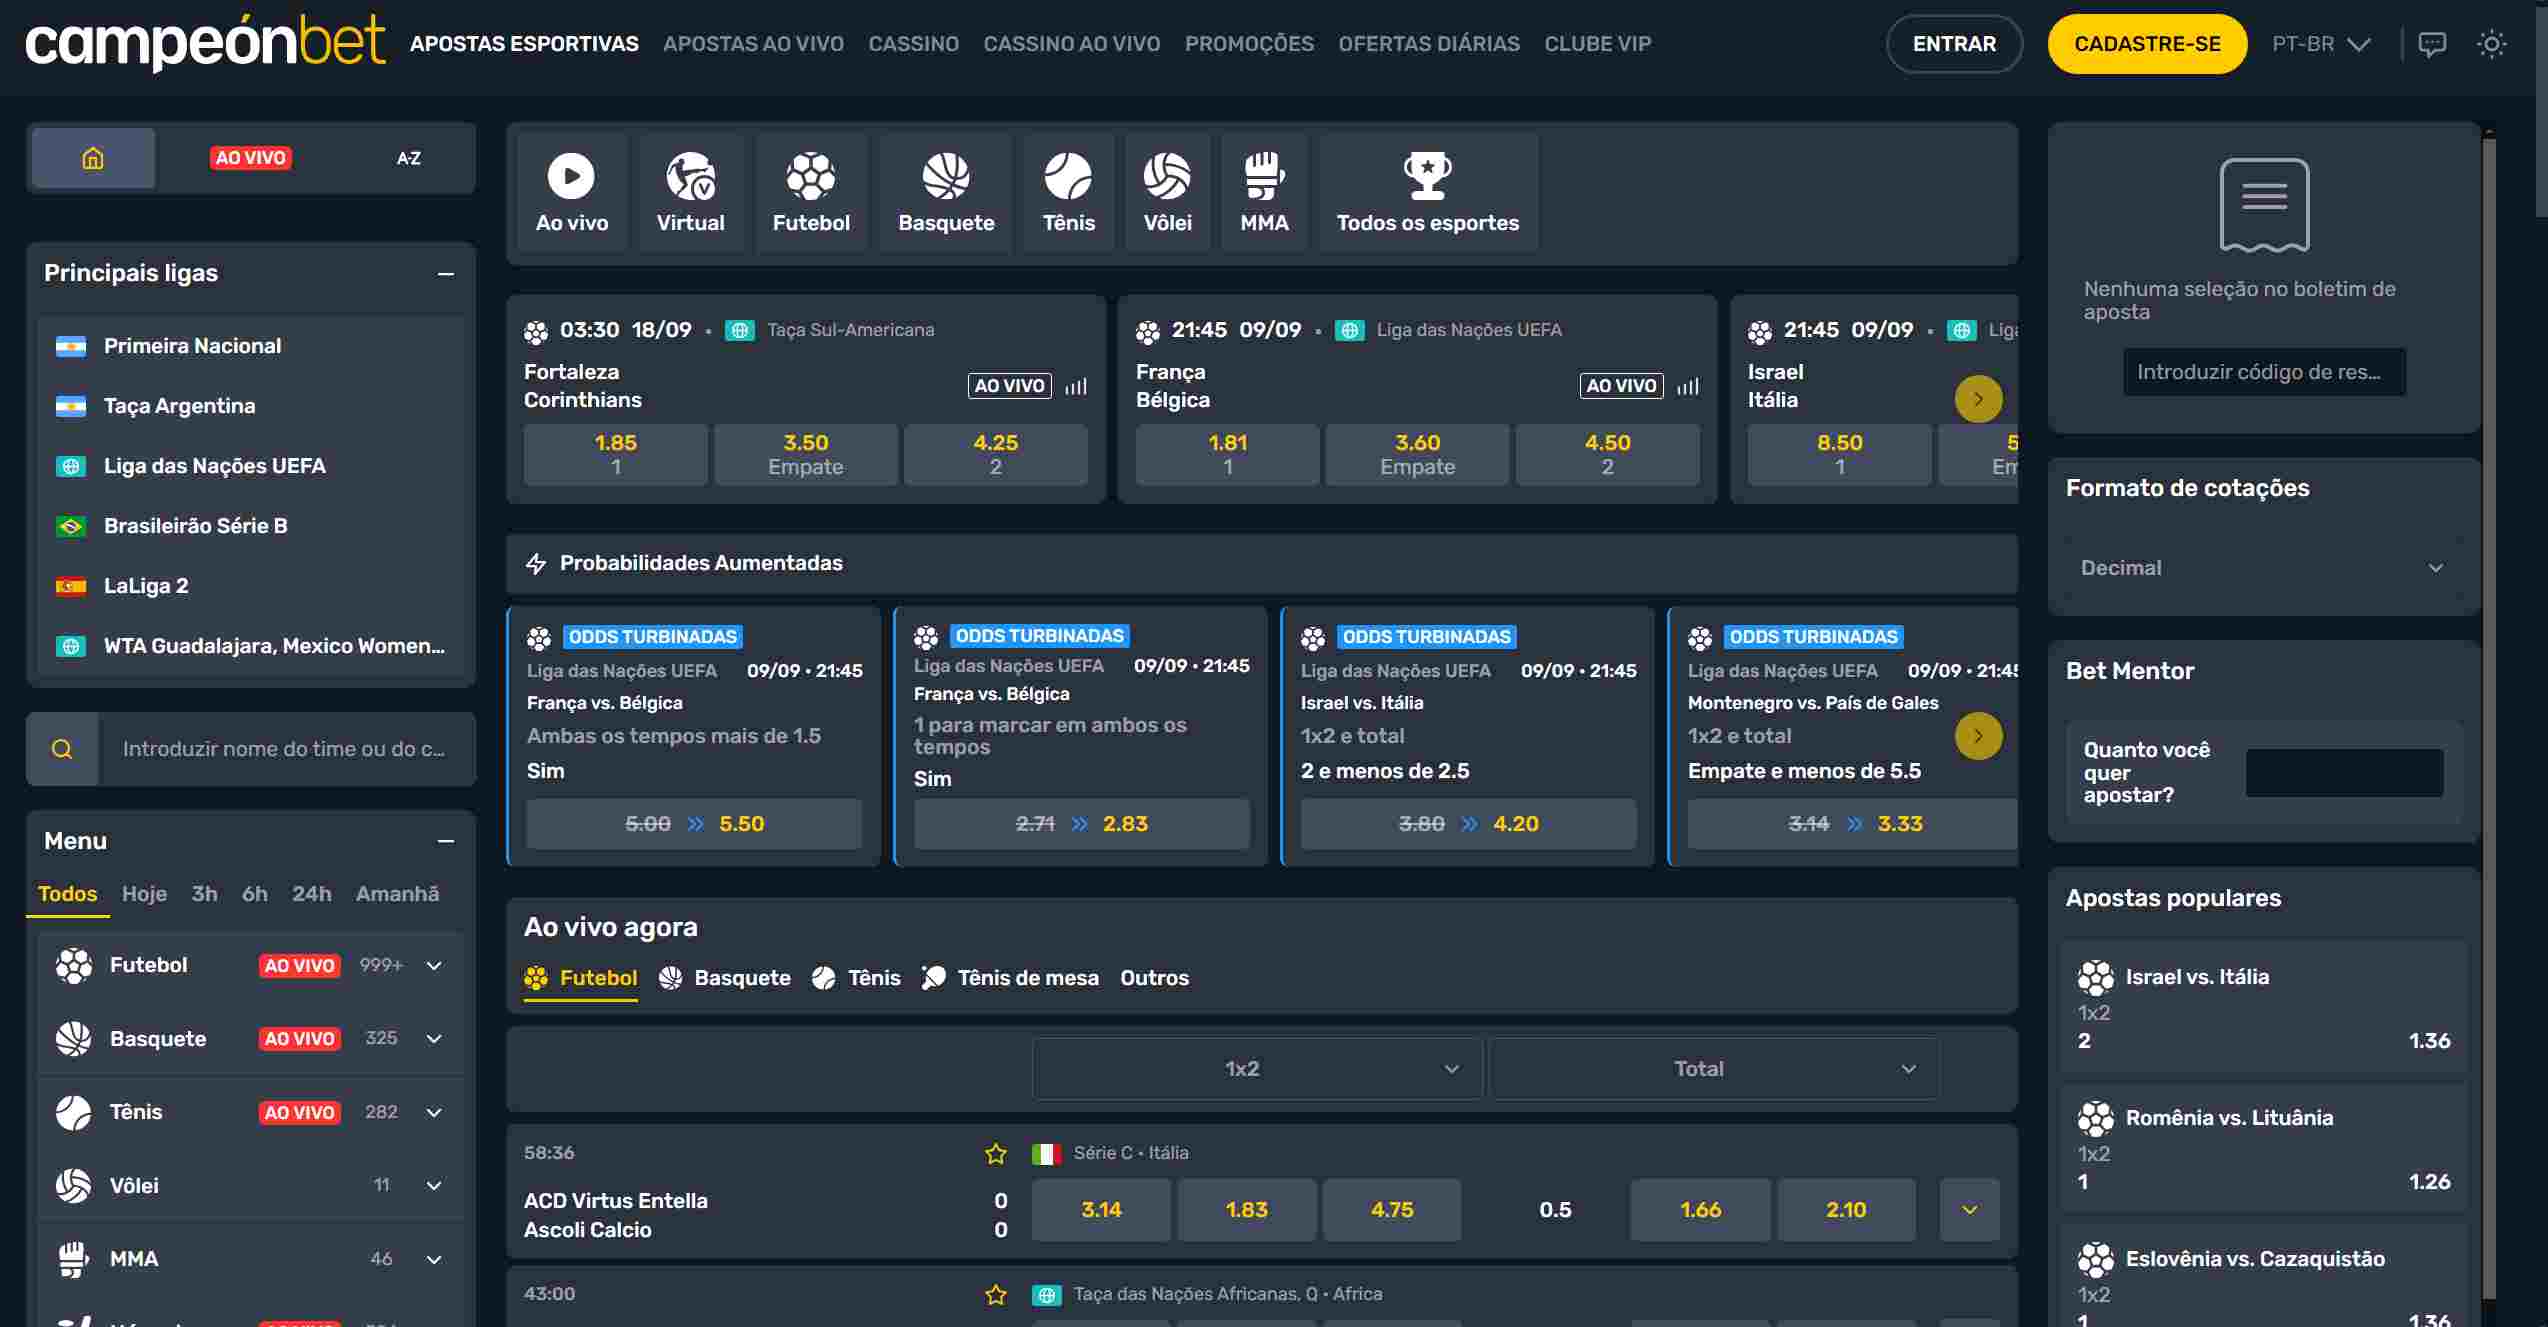Expand Tênis in the Menu list
Screen dimensions: 2548x1327
(434, 1113)
